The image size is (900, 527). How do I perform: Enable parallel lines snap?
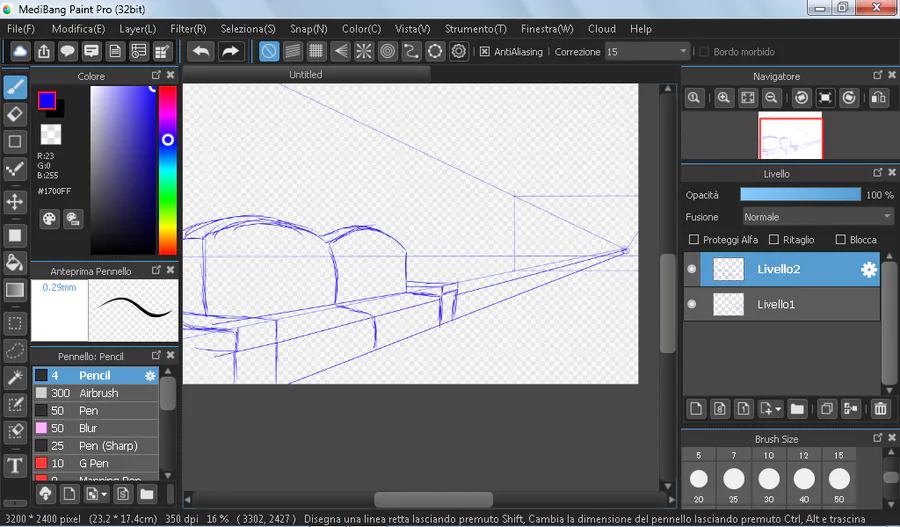pyautogui.click(x=293, y=52)
